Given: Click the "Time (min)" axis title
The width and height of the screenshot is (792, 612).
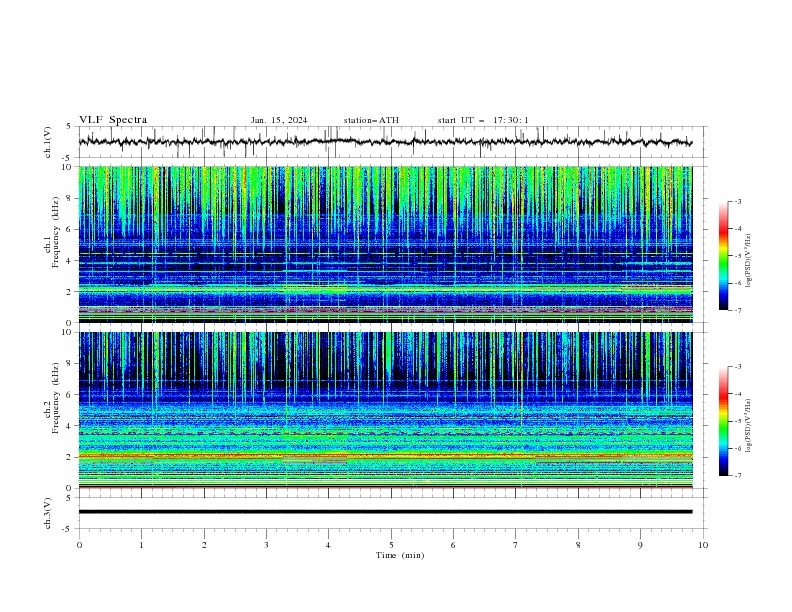Looking at the screenshot, I should click(x=400, y=555).
